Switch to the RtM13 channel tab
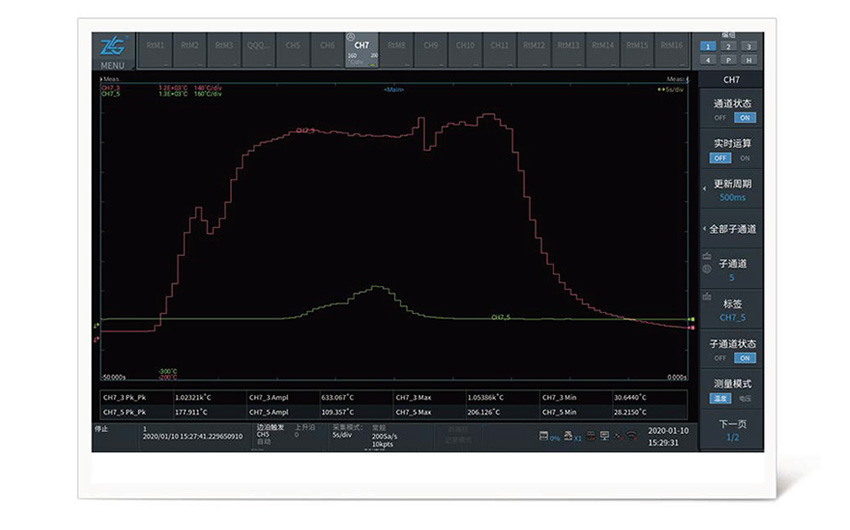This screenshot has height=530, width=850. point(568,50)
